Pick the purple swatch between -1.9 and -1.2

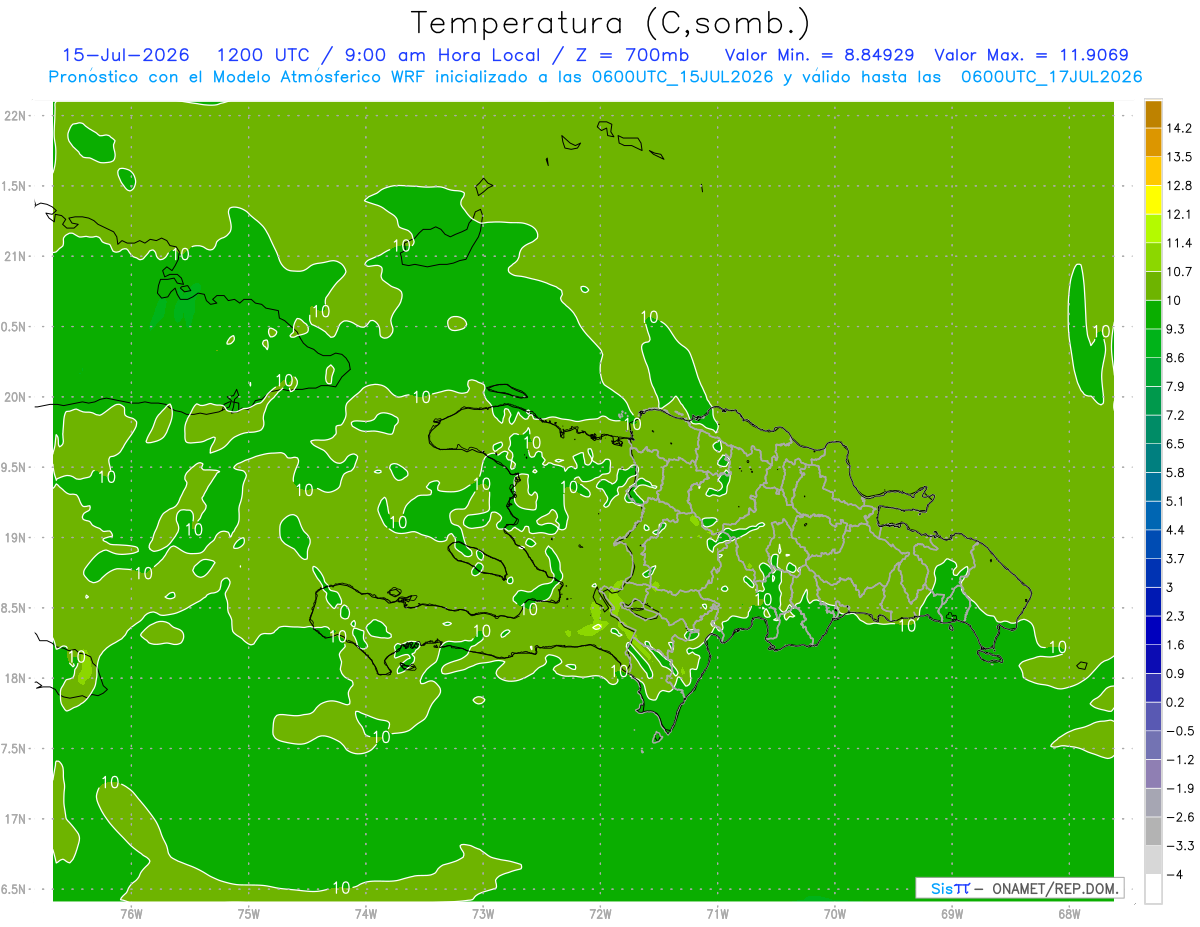(1153, 774)
